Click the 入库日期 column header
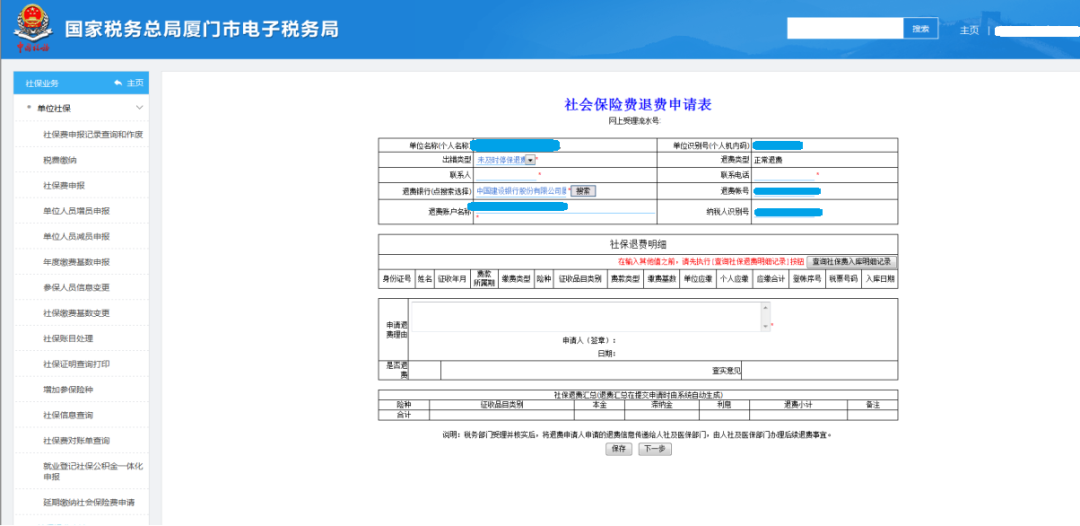Image resolution: width=1080 pixels, height=526 pixels. 880,278
